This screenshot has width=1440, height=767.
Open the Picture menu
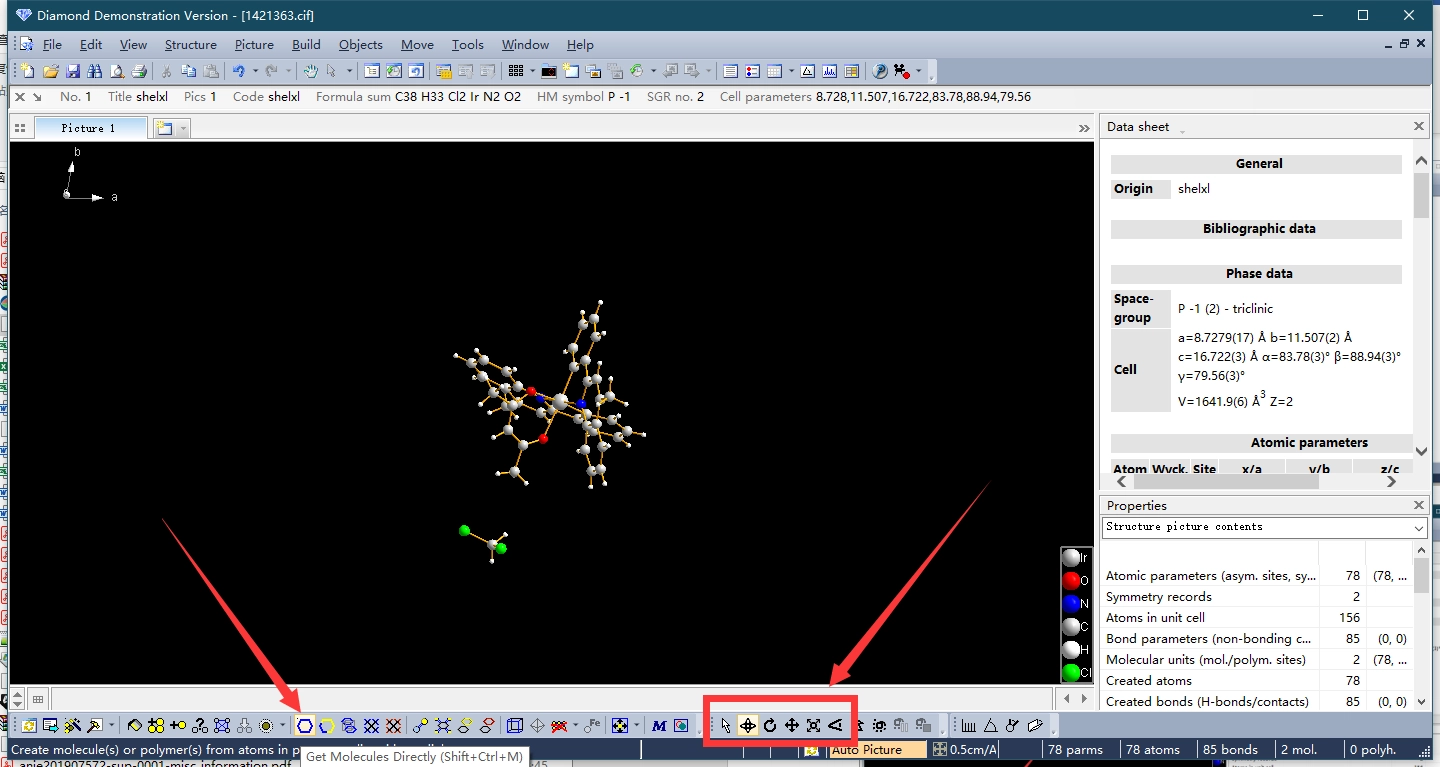[x=254, y=44]
